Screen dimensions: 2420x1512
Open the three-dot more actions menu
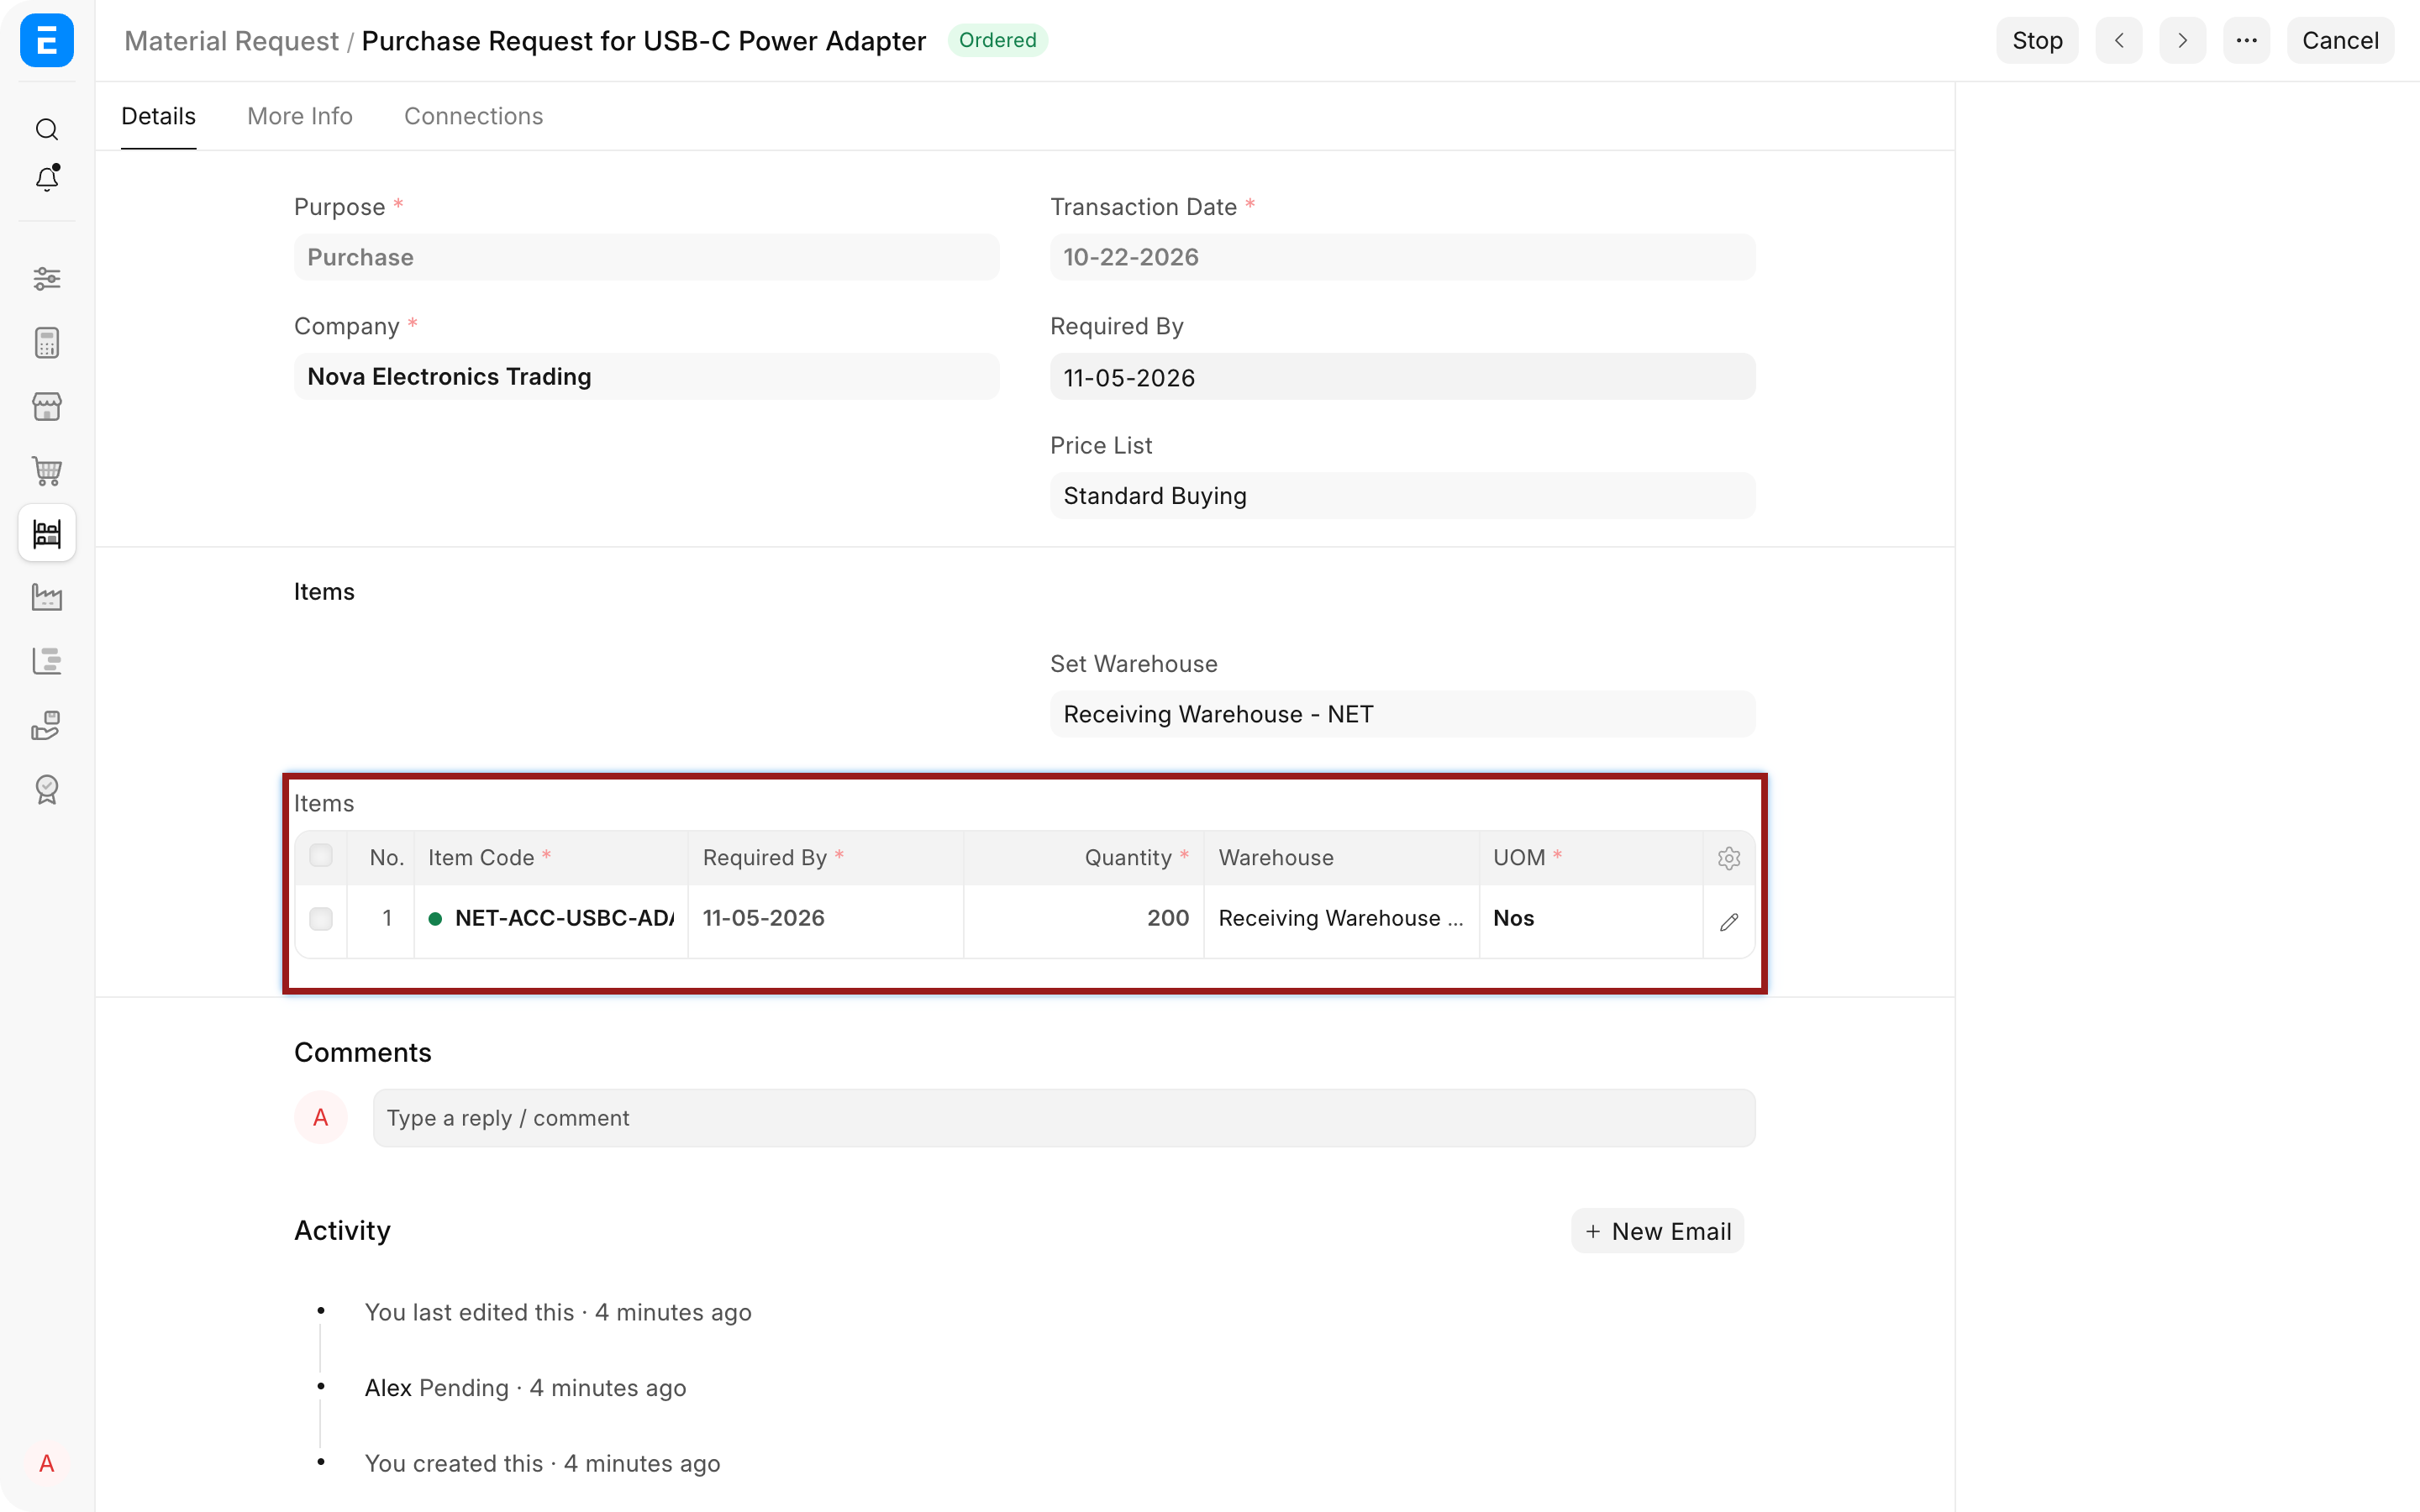tap(2247, 40)
